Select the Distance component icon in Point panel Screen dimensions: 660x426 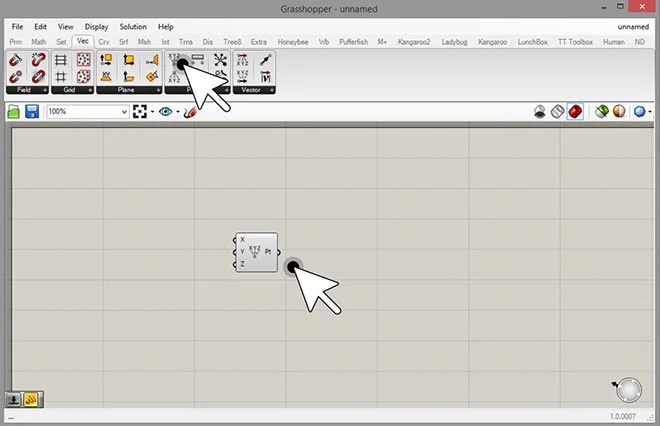coord(197,60)
